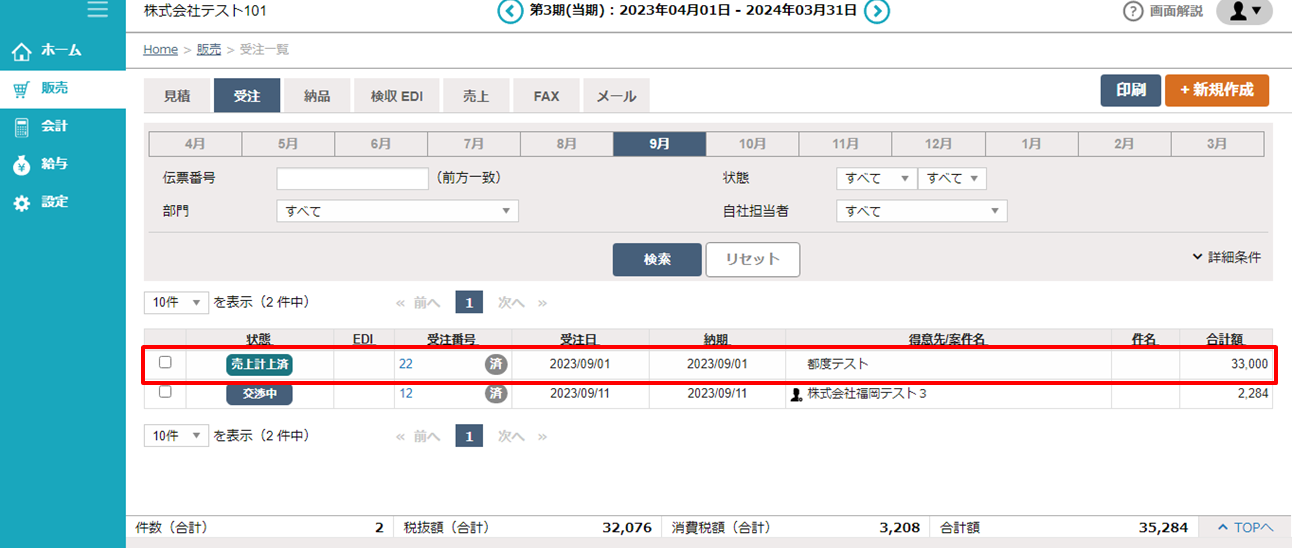Switch to the 見積 tab

(x=177, y=96)
